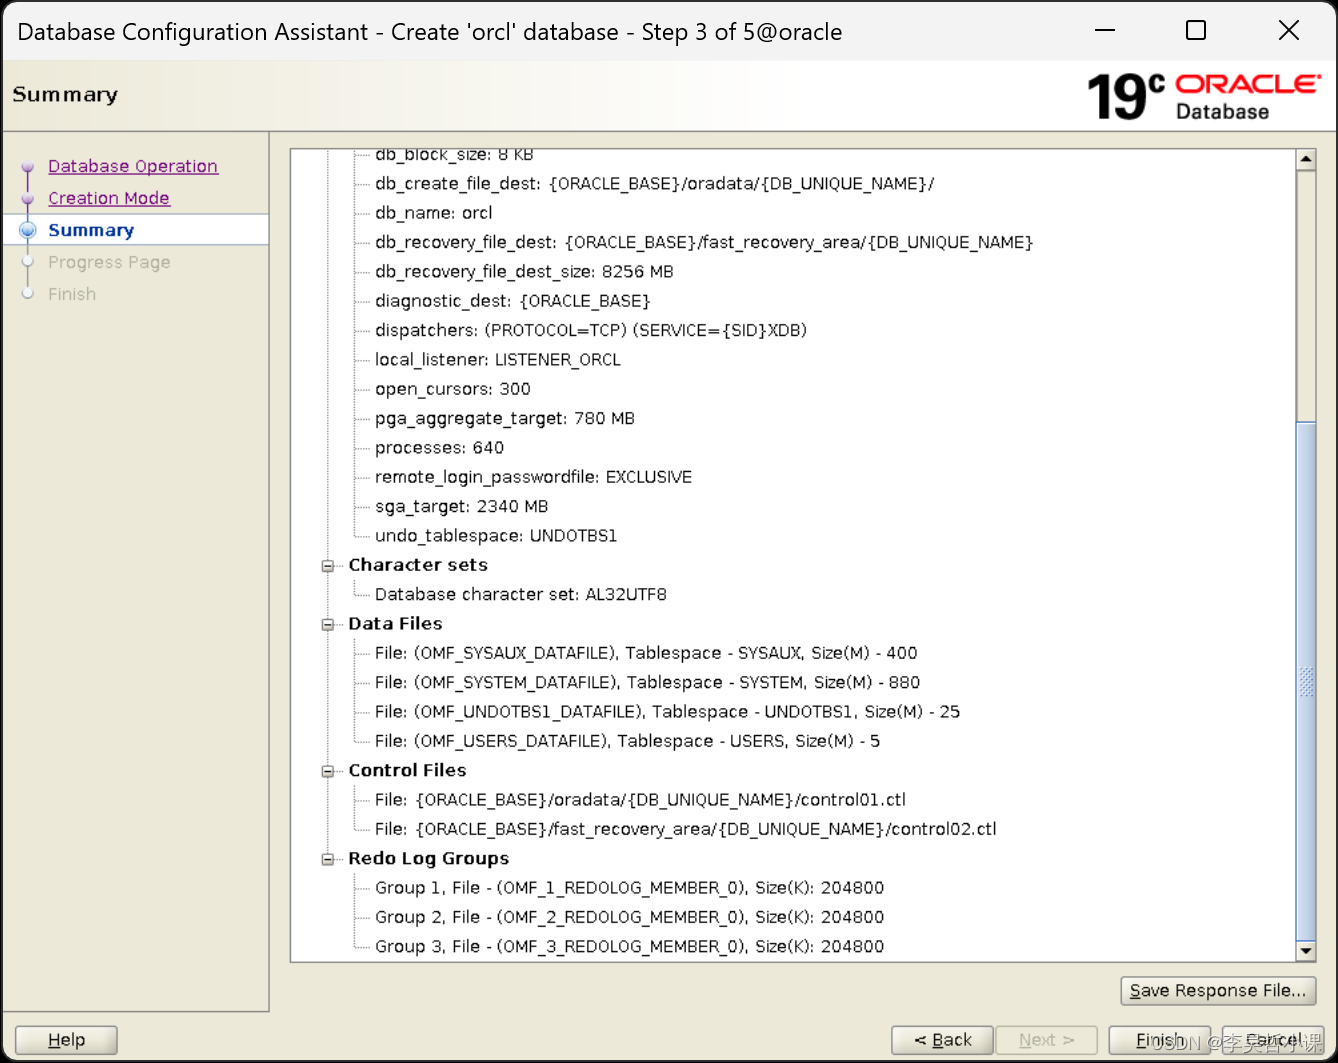Select the control02.ctl file row
The image size is (1338, 1063).
pos(686,829)
